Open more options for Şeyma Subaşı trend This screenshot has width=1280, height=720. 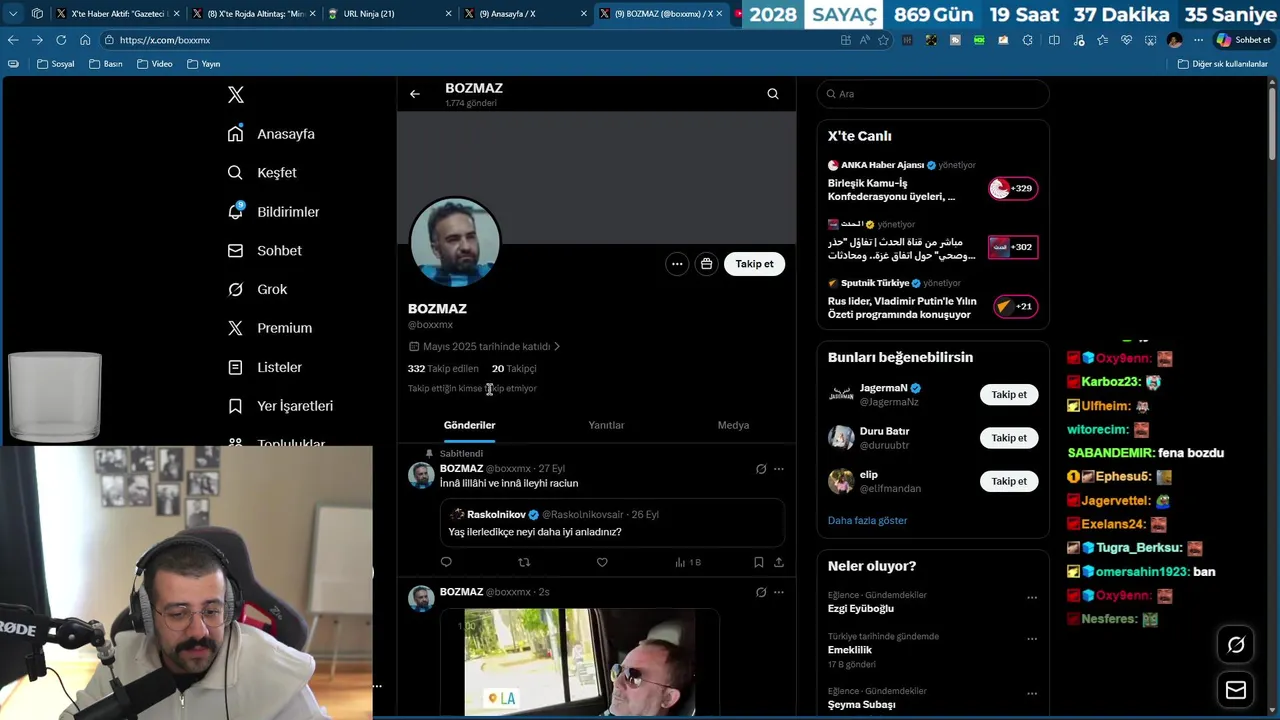1032,694
